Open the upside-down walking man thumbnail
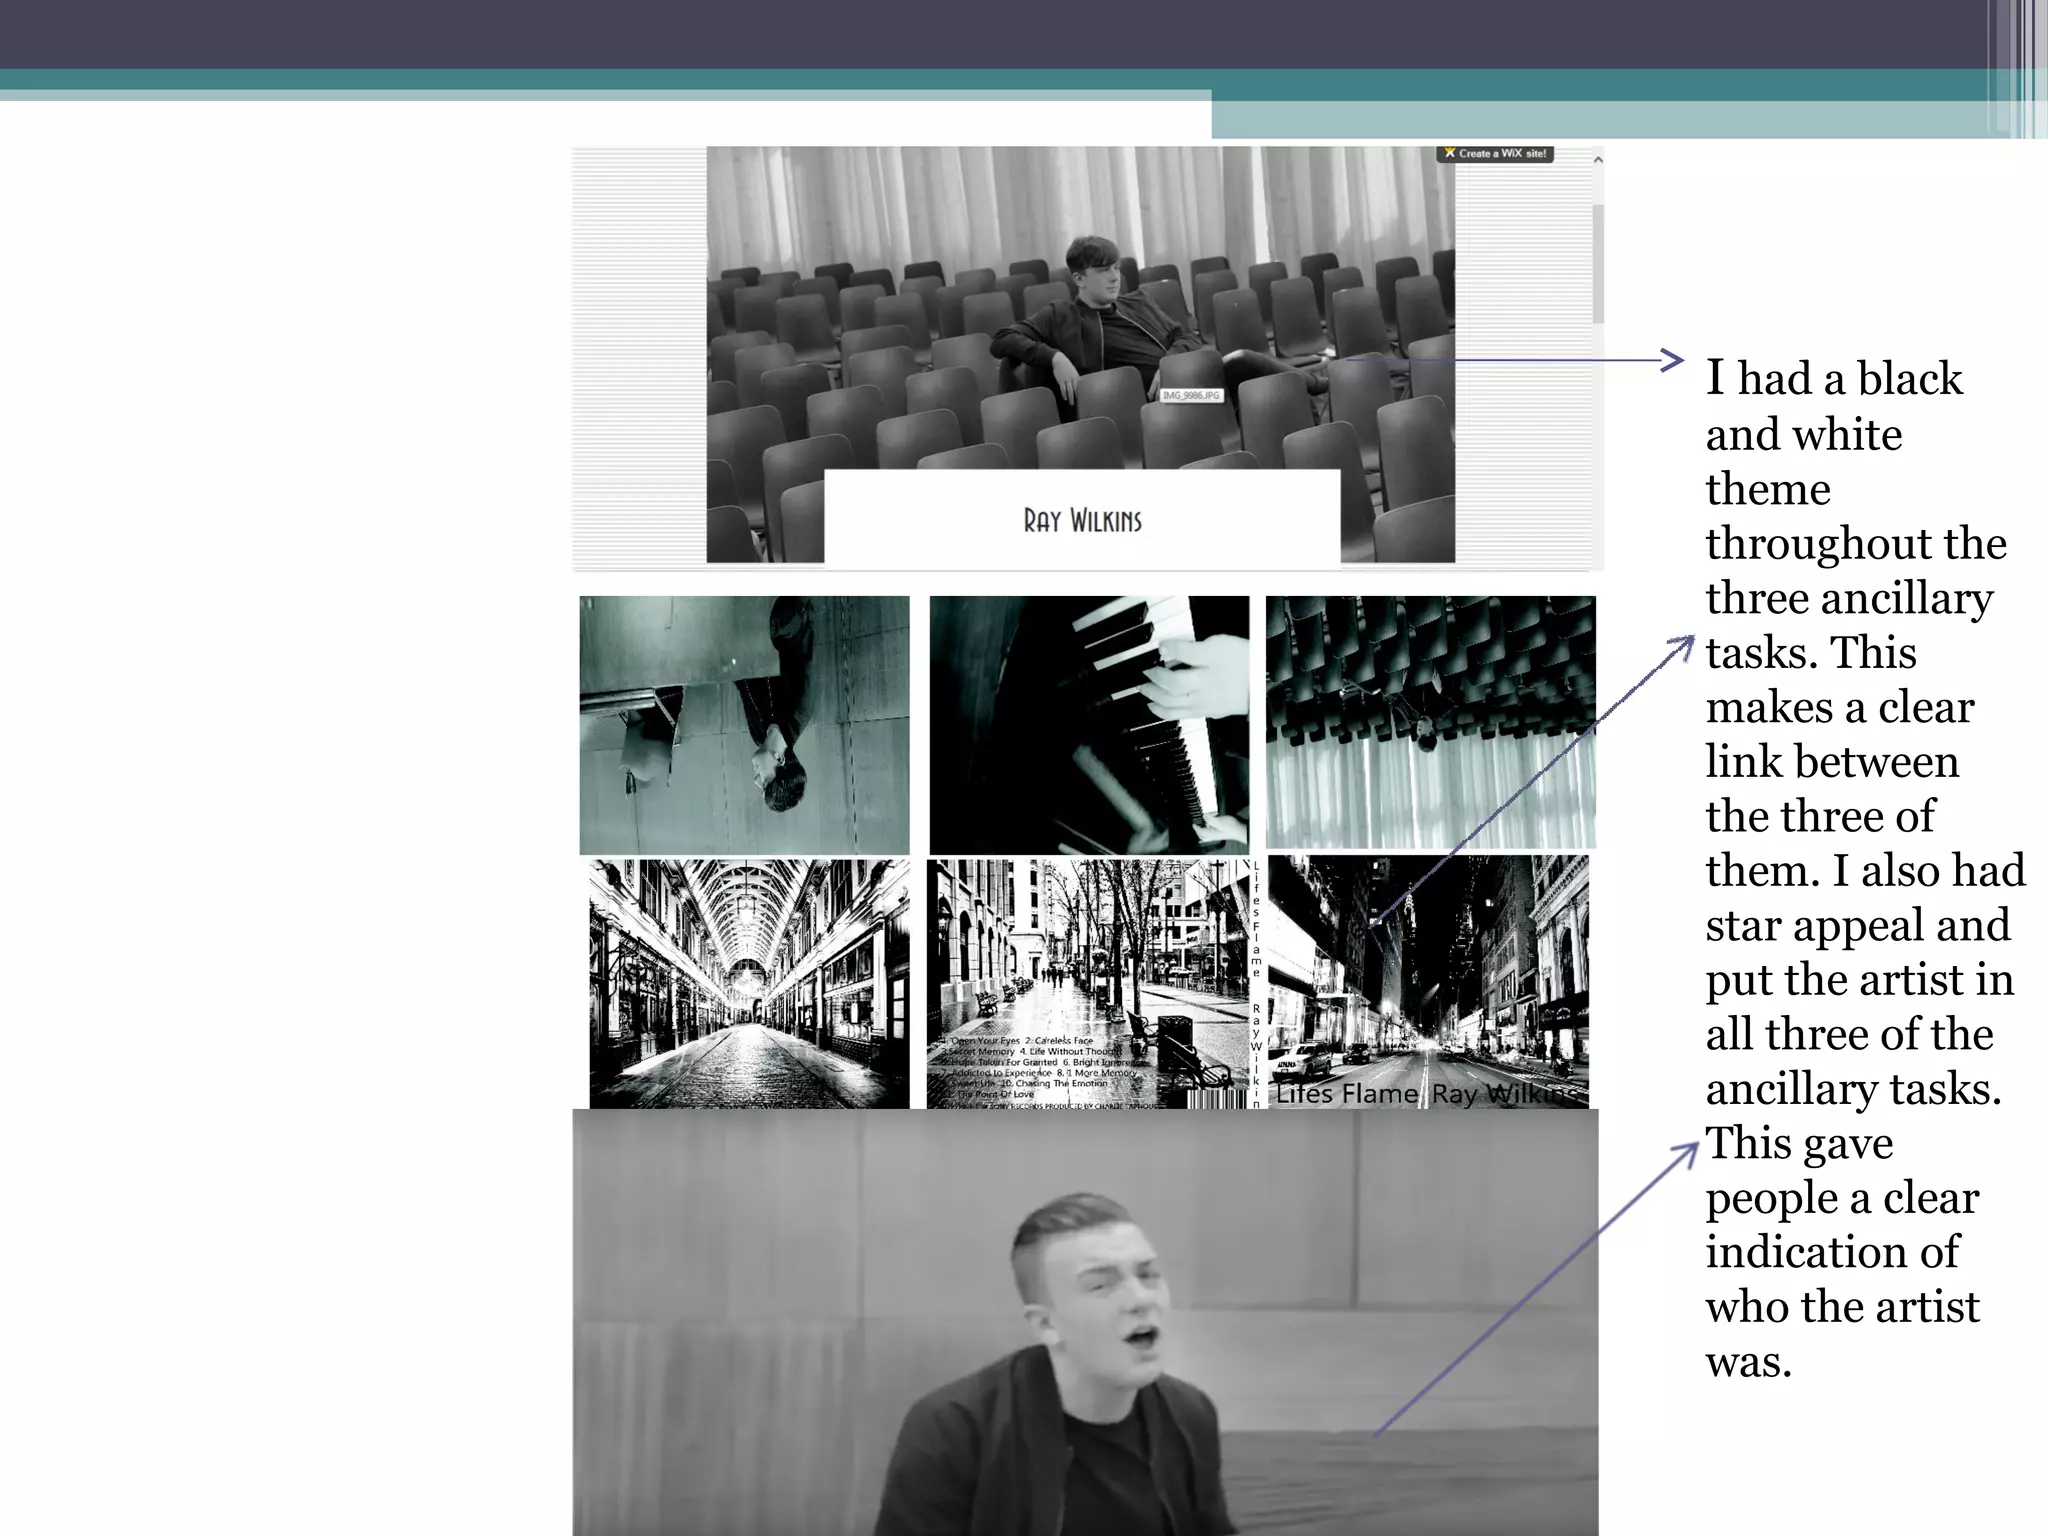The width and height of the screenshot is (2048, 1536). pos(744,724)
